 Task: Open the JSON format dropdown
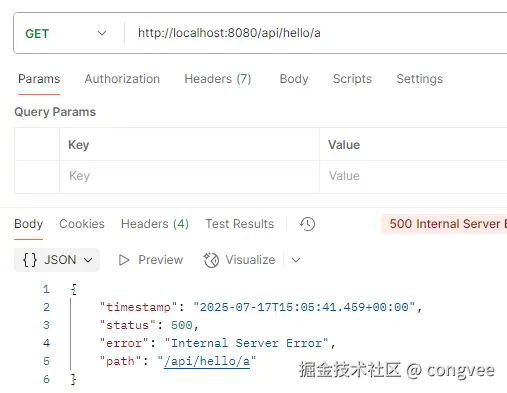click(57, 260)
